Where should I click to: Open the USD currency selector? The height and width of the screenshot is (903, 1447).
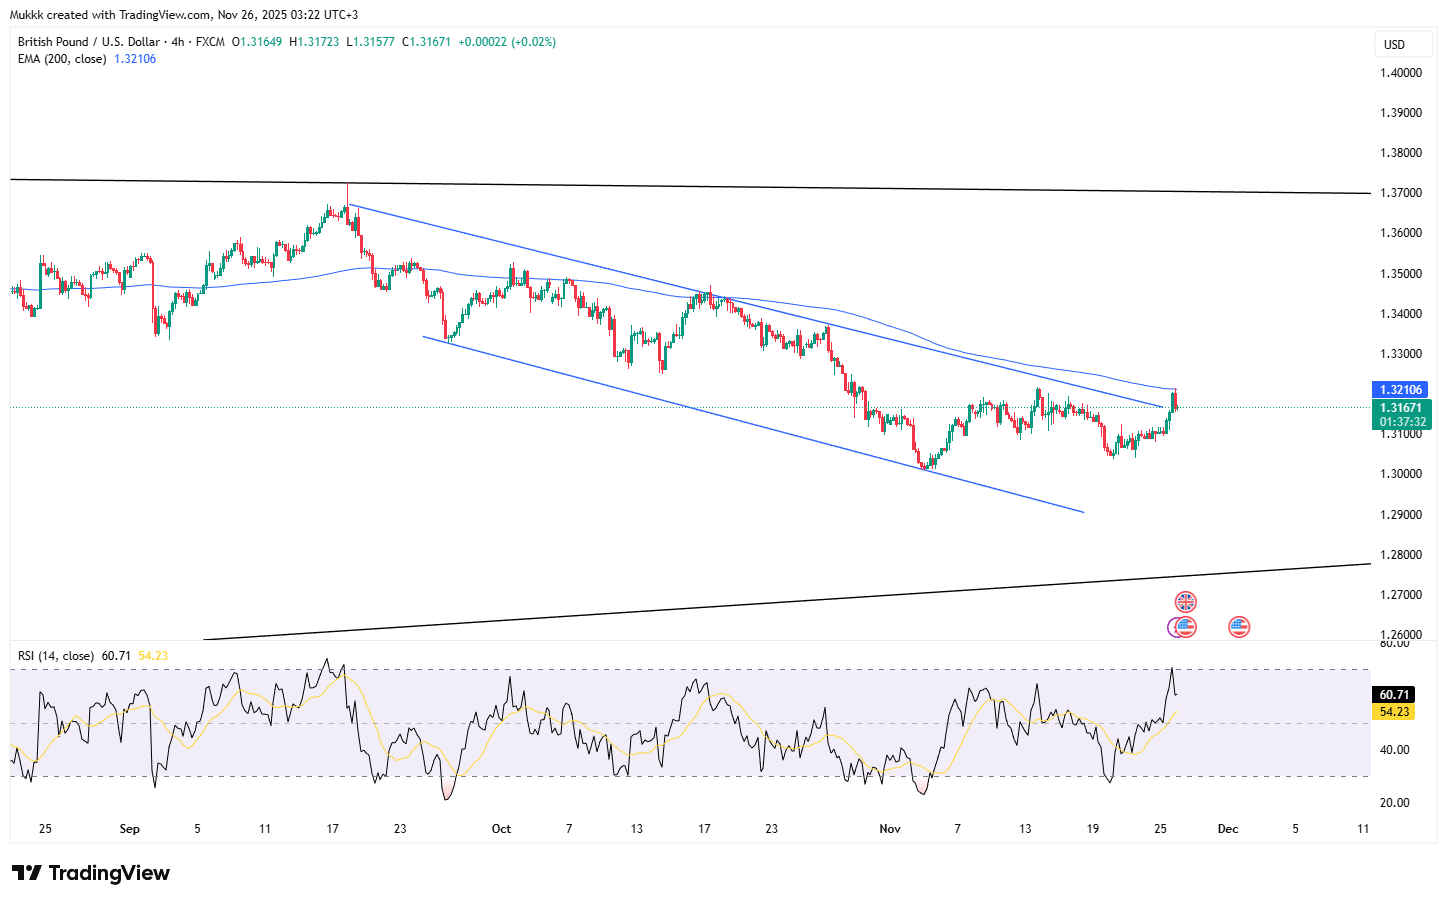1394,45
